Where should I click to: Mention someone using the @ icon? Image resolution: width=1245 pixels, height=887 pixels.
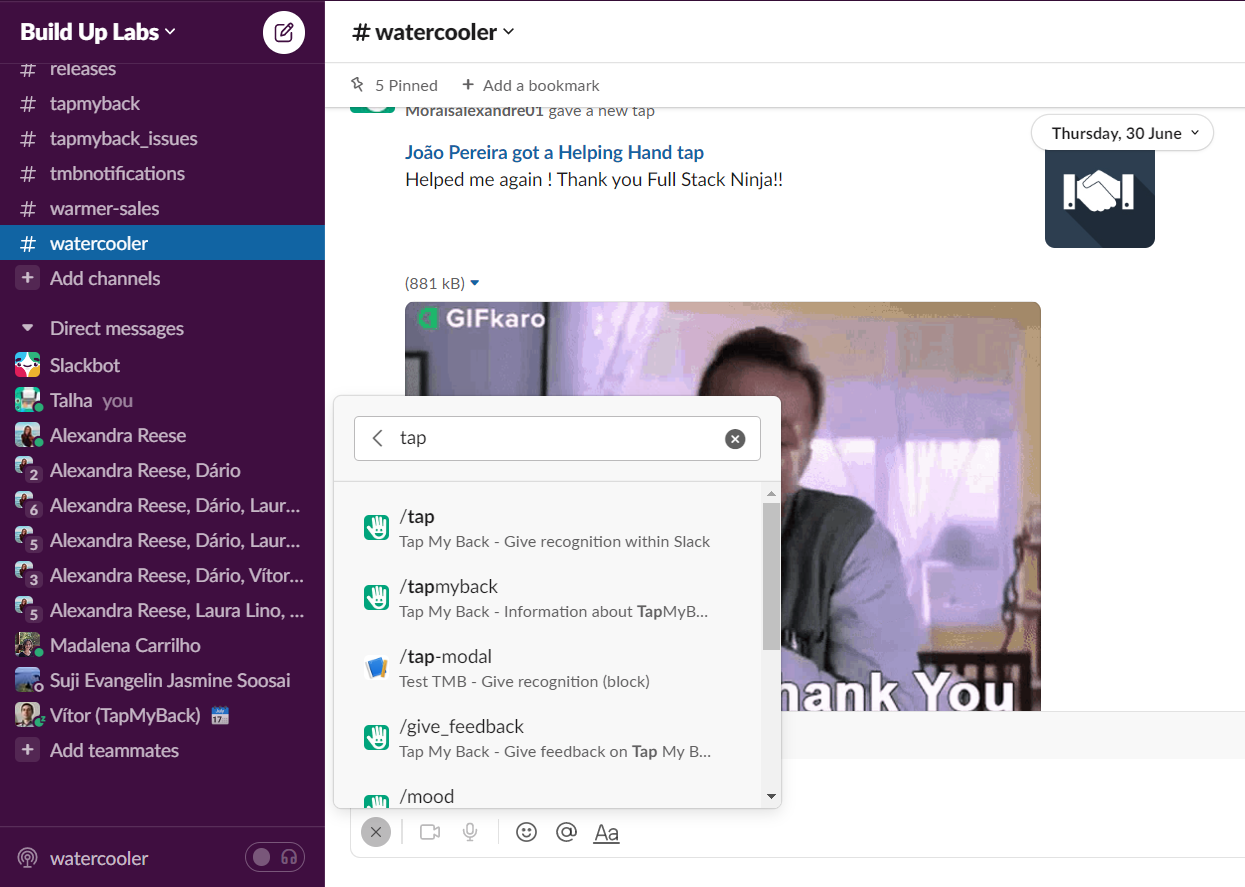point(566,832)
